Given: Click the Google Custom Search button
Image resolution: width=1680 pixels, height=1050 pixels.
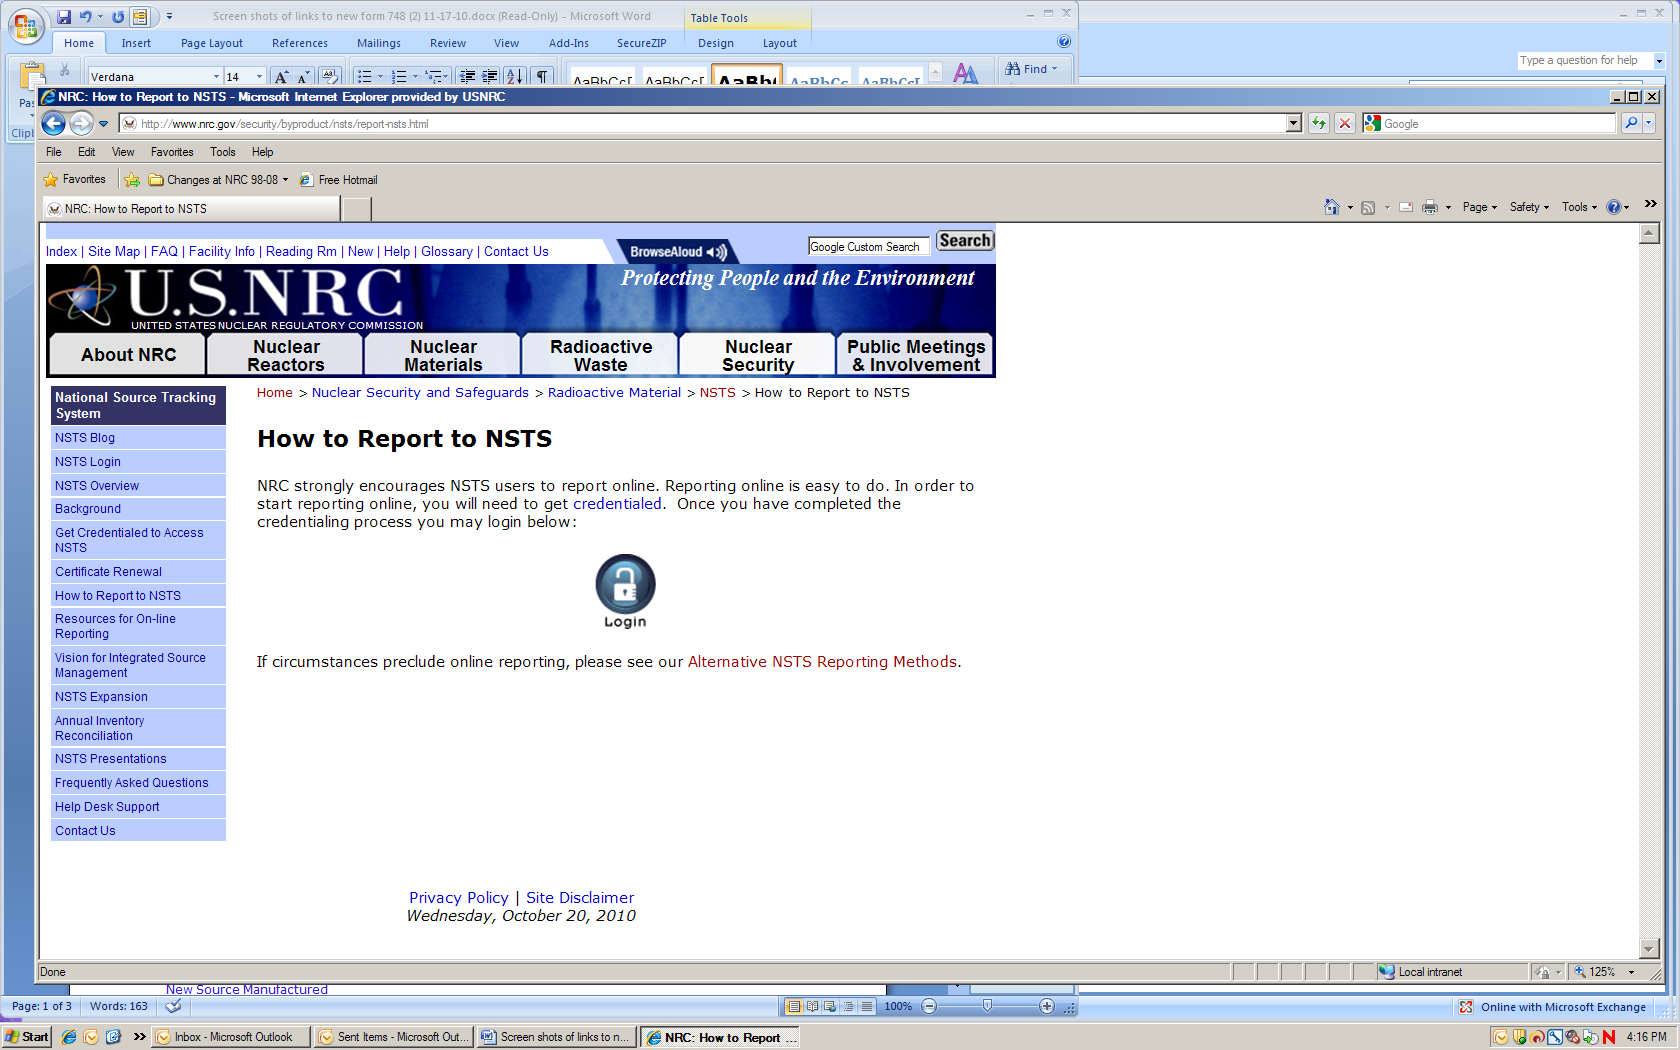Looking at the screenshot, I should tap(965, 241).
